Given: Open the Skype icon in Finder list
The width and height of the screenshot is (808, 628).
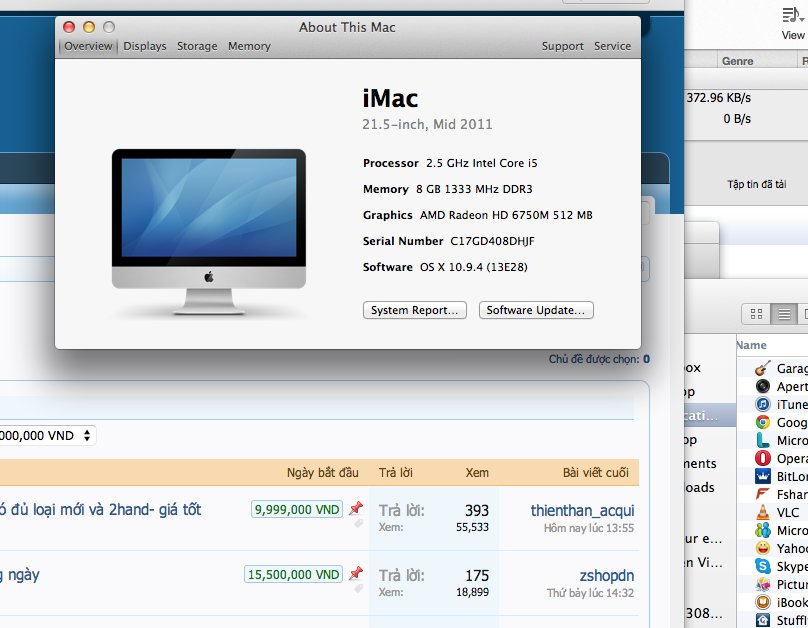Looking at the screenshot, I should pos(763,567).
